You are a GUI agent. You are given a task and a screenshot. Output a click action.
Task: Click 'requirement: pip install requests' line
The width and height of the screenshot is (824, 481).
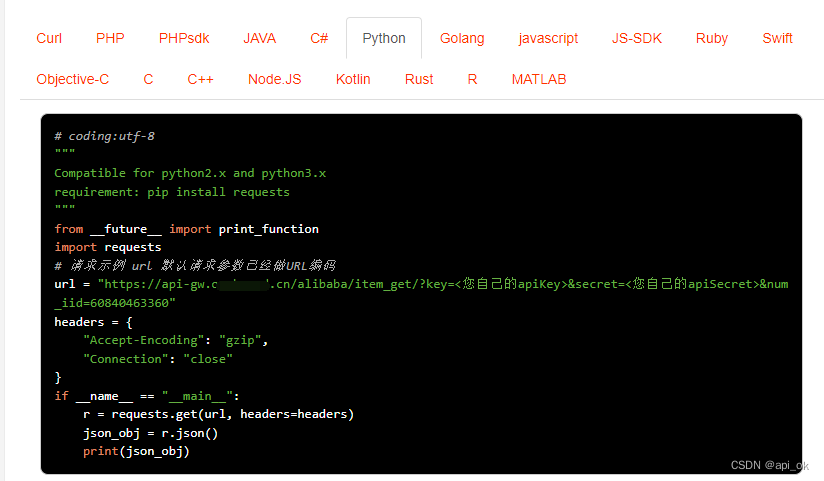point(172,192)
